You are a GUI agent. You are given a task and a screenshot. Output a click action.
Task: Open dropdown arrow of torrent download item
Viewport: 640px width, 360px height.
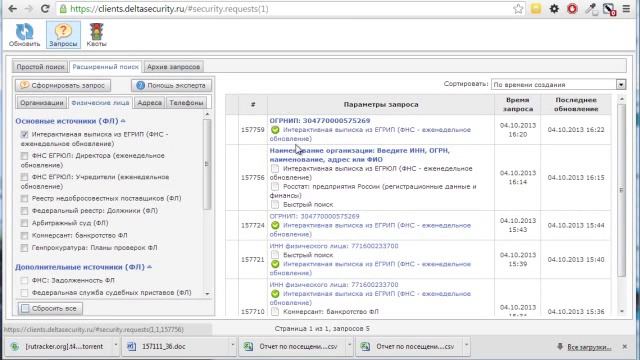(x=116, y=346)
